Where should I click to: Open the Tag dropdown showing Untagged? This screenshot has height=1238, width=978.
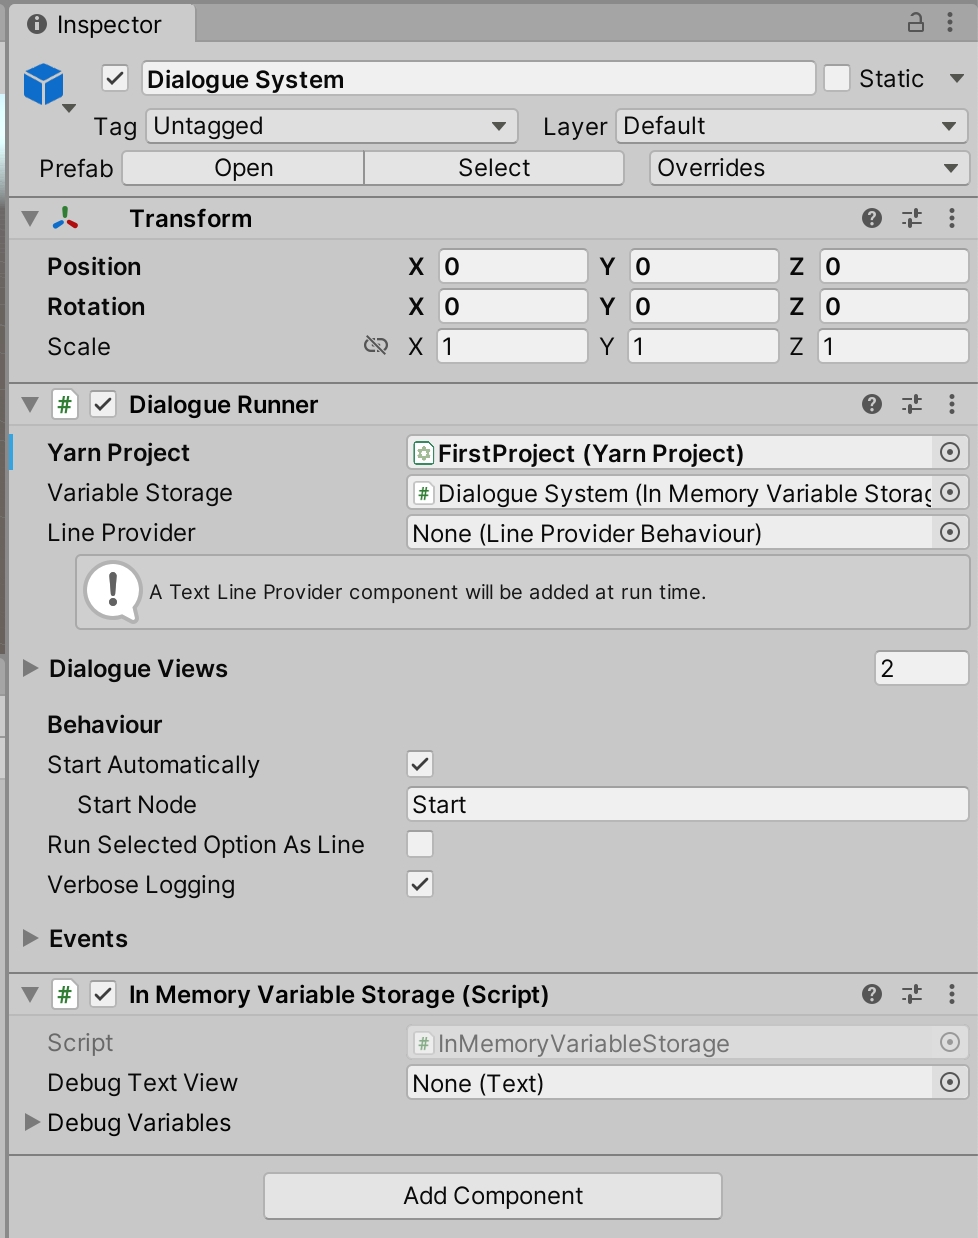pyautogui.click(x=331, y=126)
